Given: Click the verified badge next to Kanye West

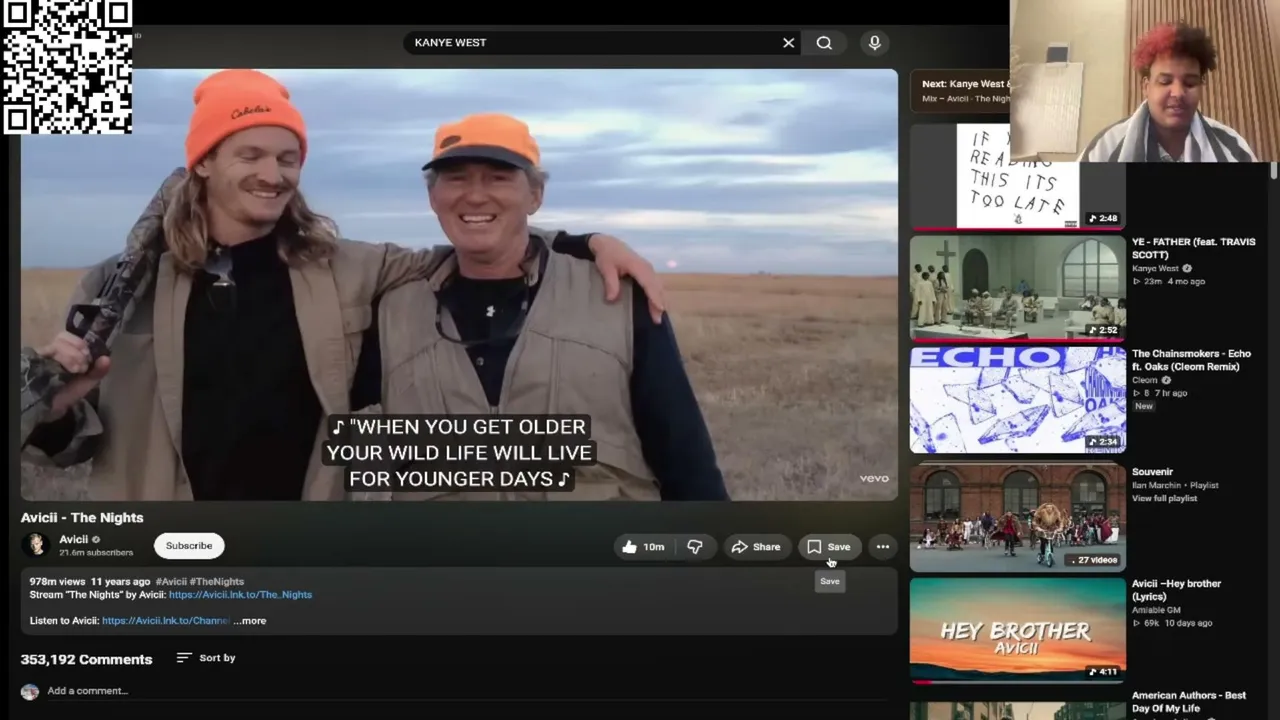Looking at the screenshot, I should tap(1187, 269).
